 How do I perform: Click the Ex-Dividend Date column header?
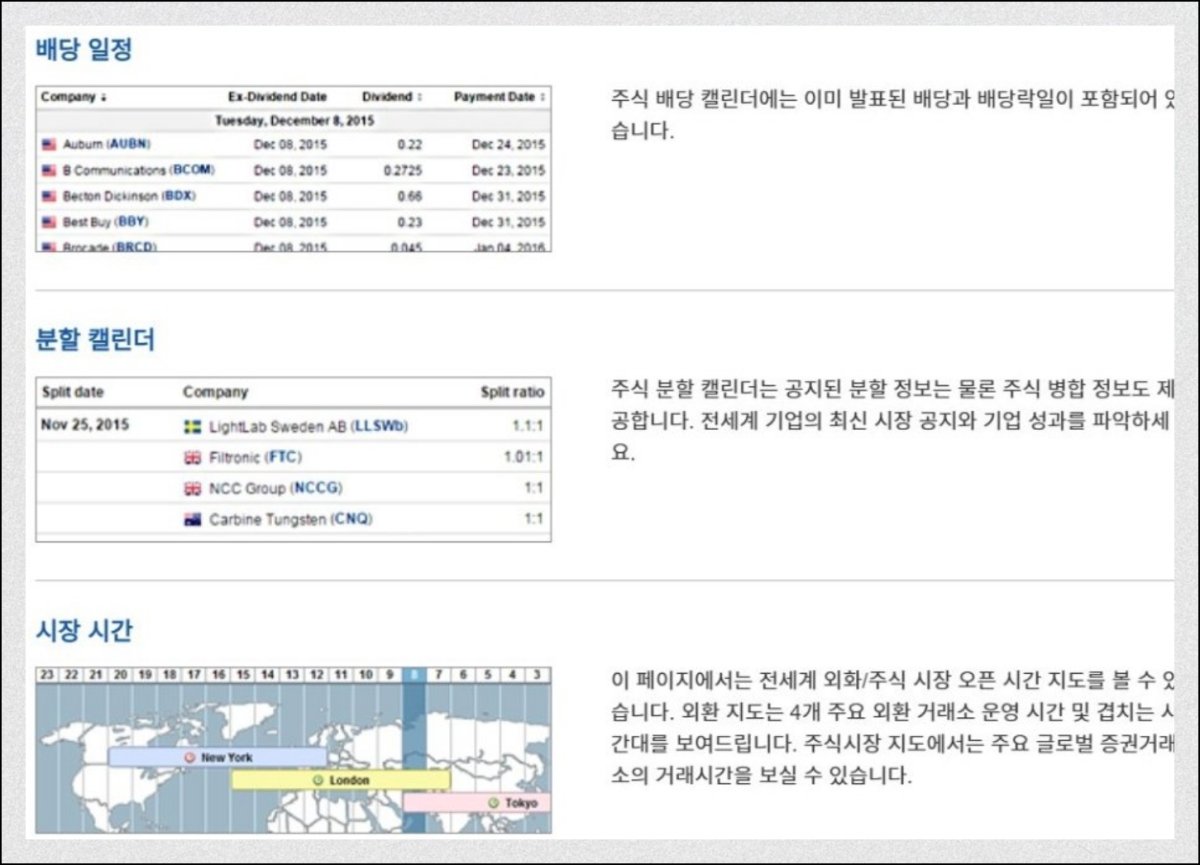pos(277,97)
